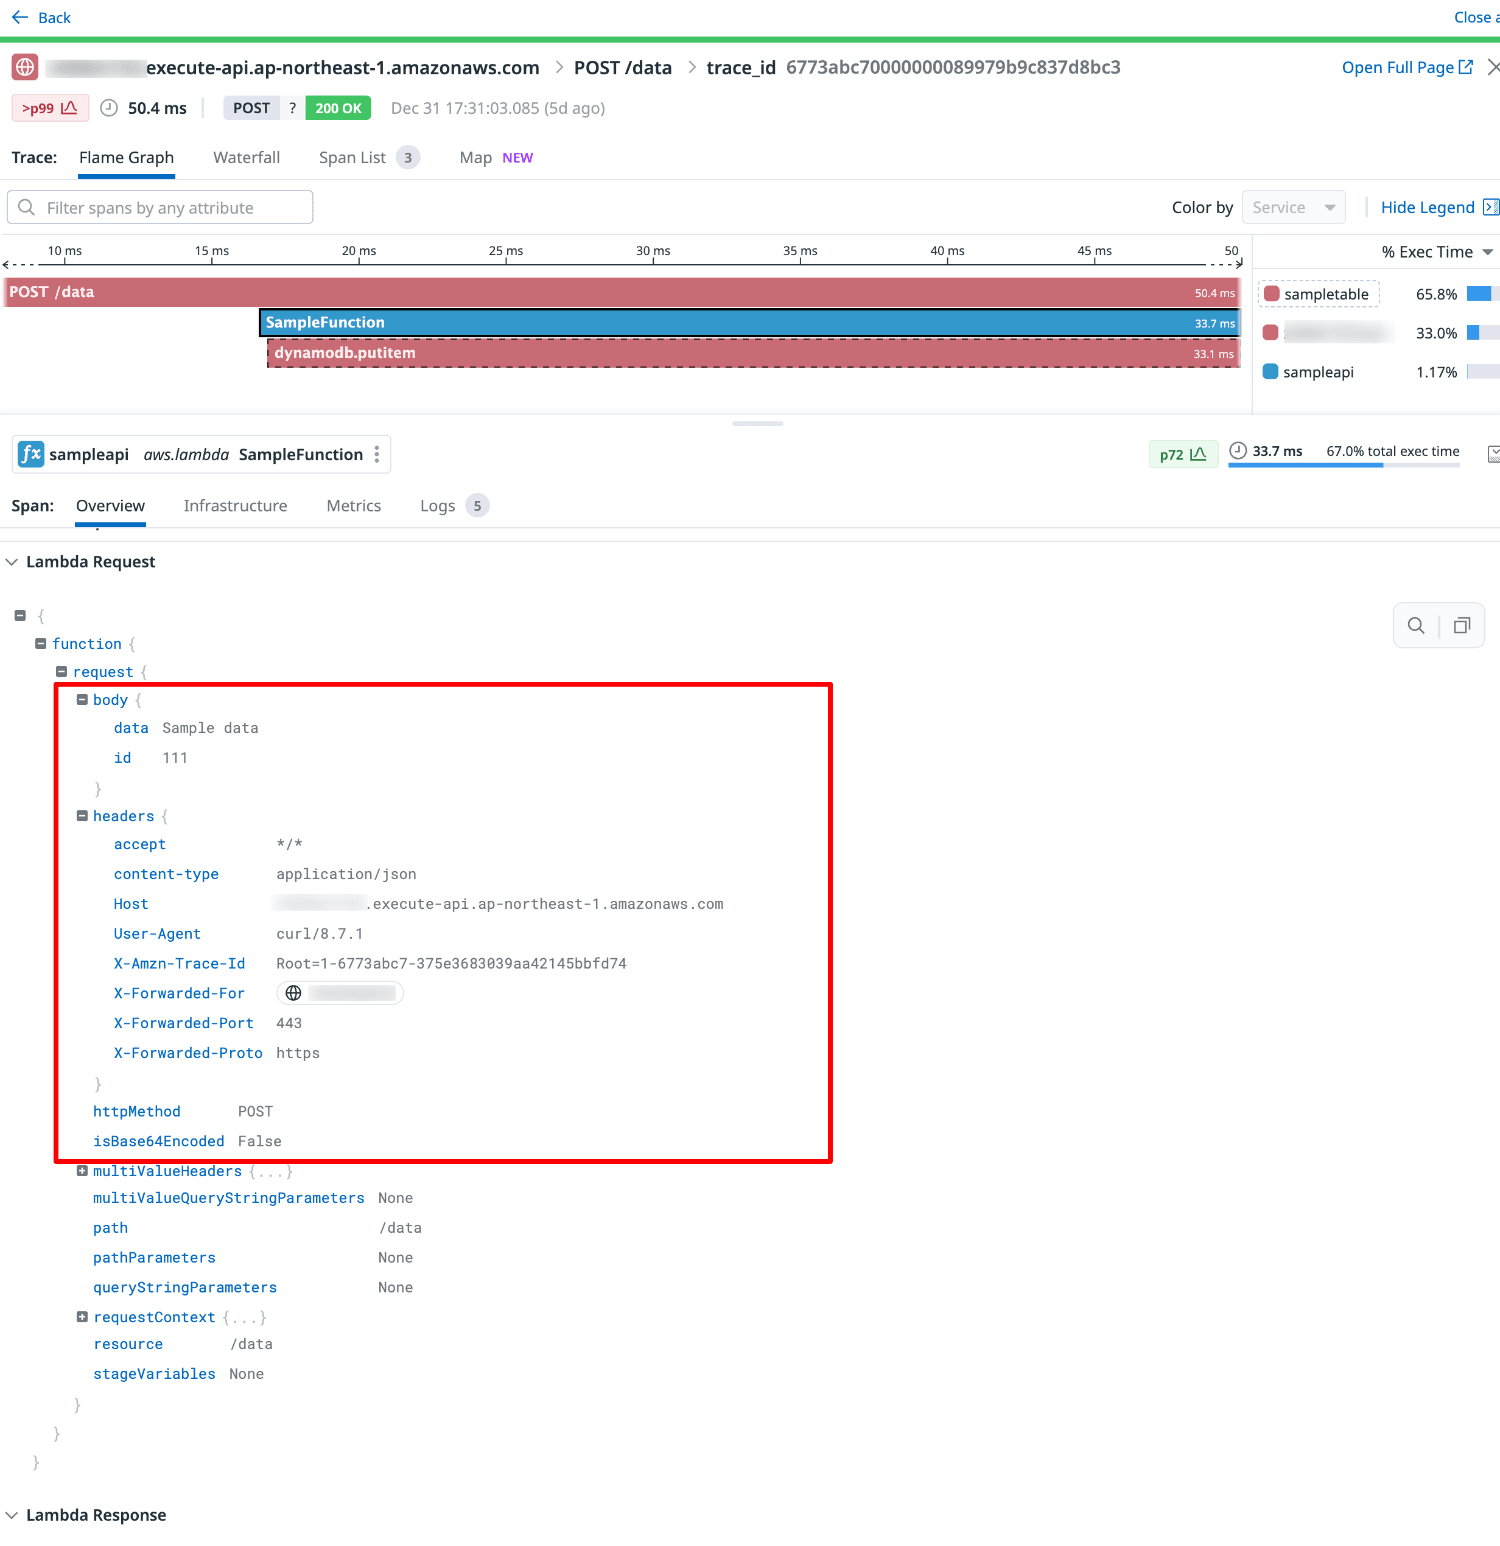
Task: Click the isBase64Encoded key
Action: click(x=159, y=1142)
